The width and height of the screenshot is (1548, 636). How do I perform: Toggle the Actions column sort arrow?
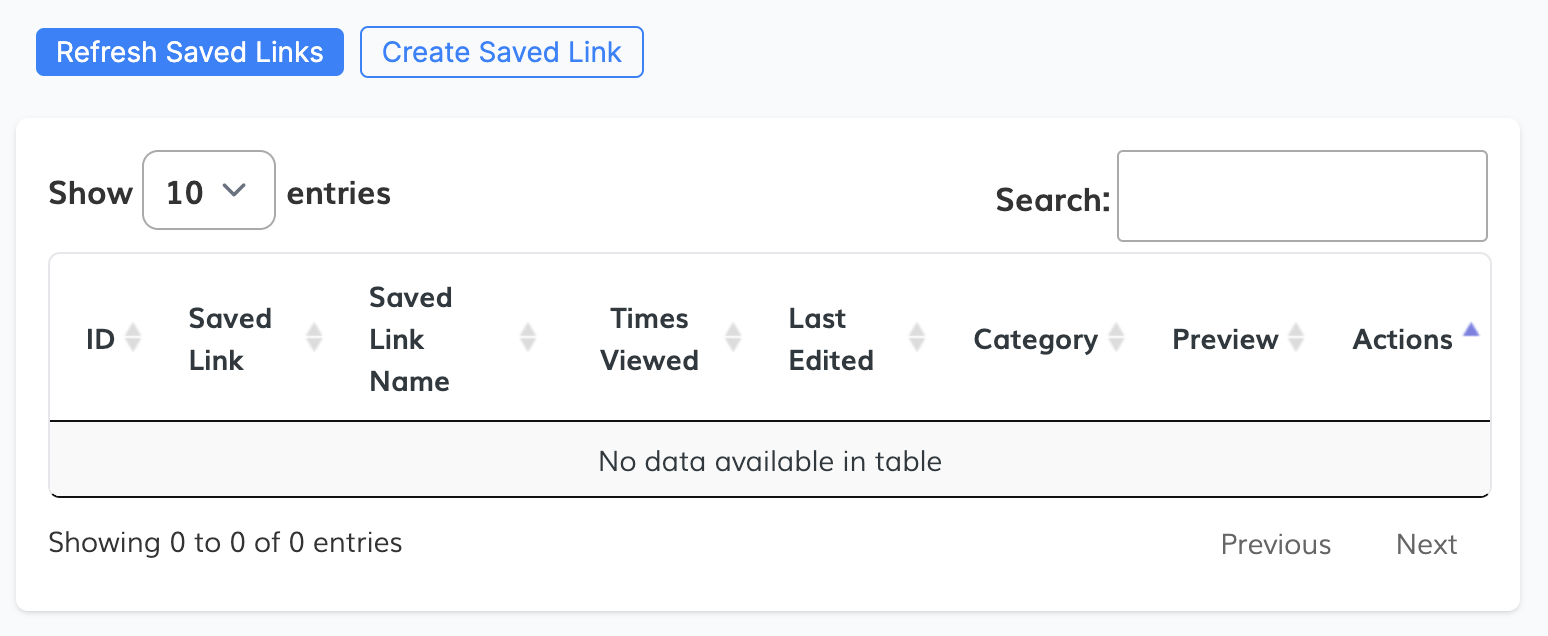coord(1470,330)
